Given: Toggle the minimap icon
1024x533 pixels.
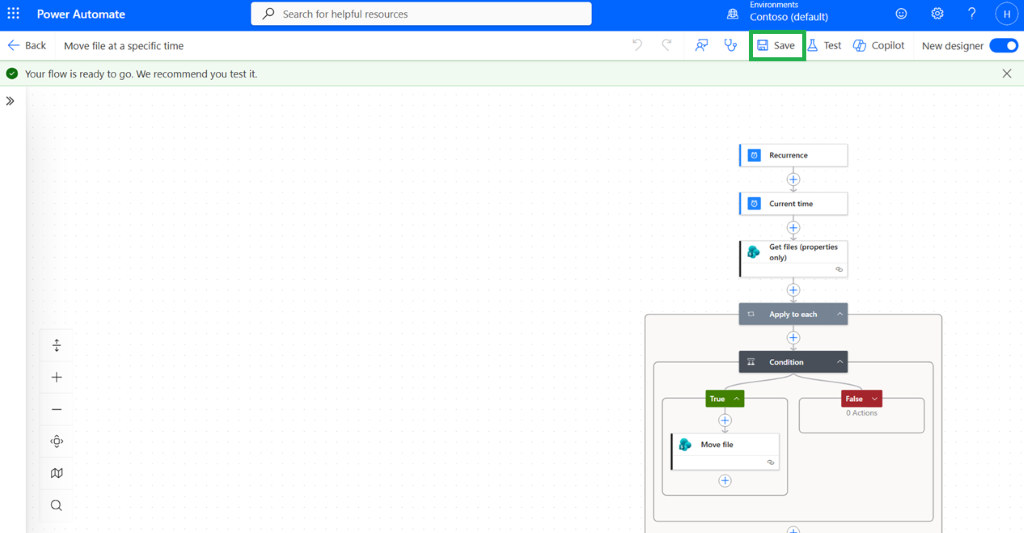Looking at the screenshot, I should [57, 473].
